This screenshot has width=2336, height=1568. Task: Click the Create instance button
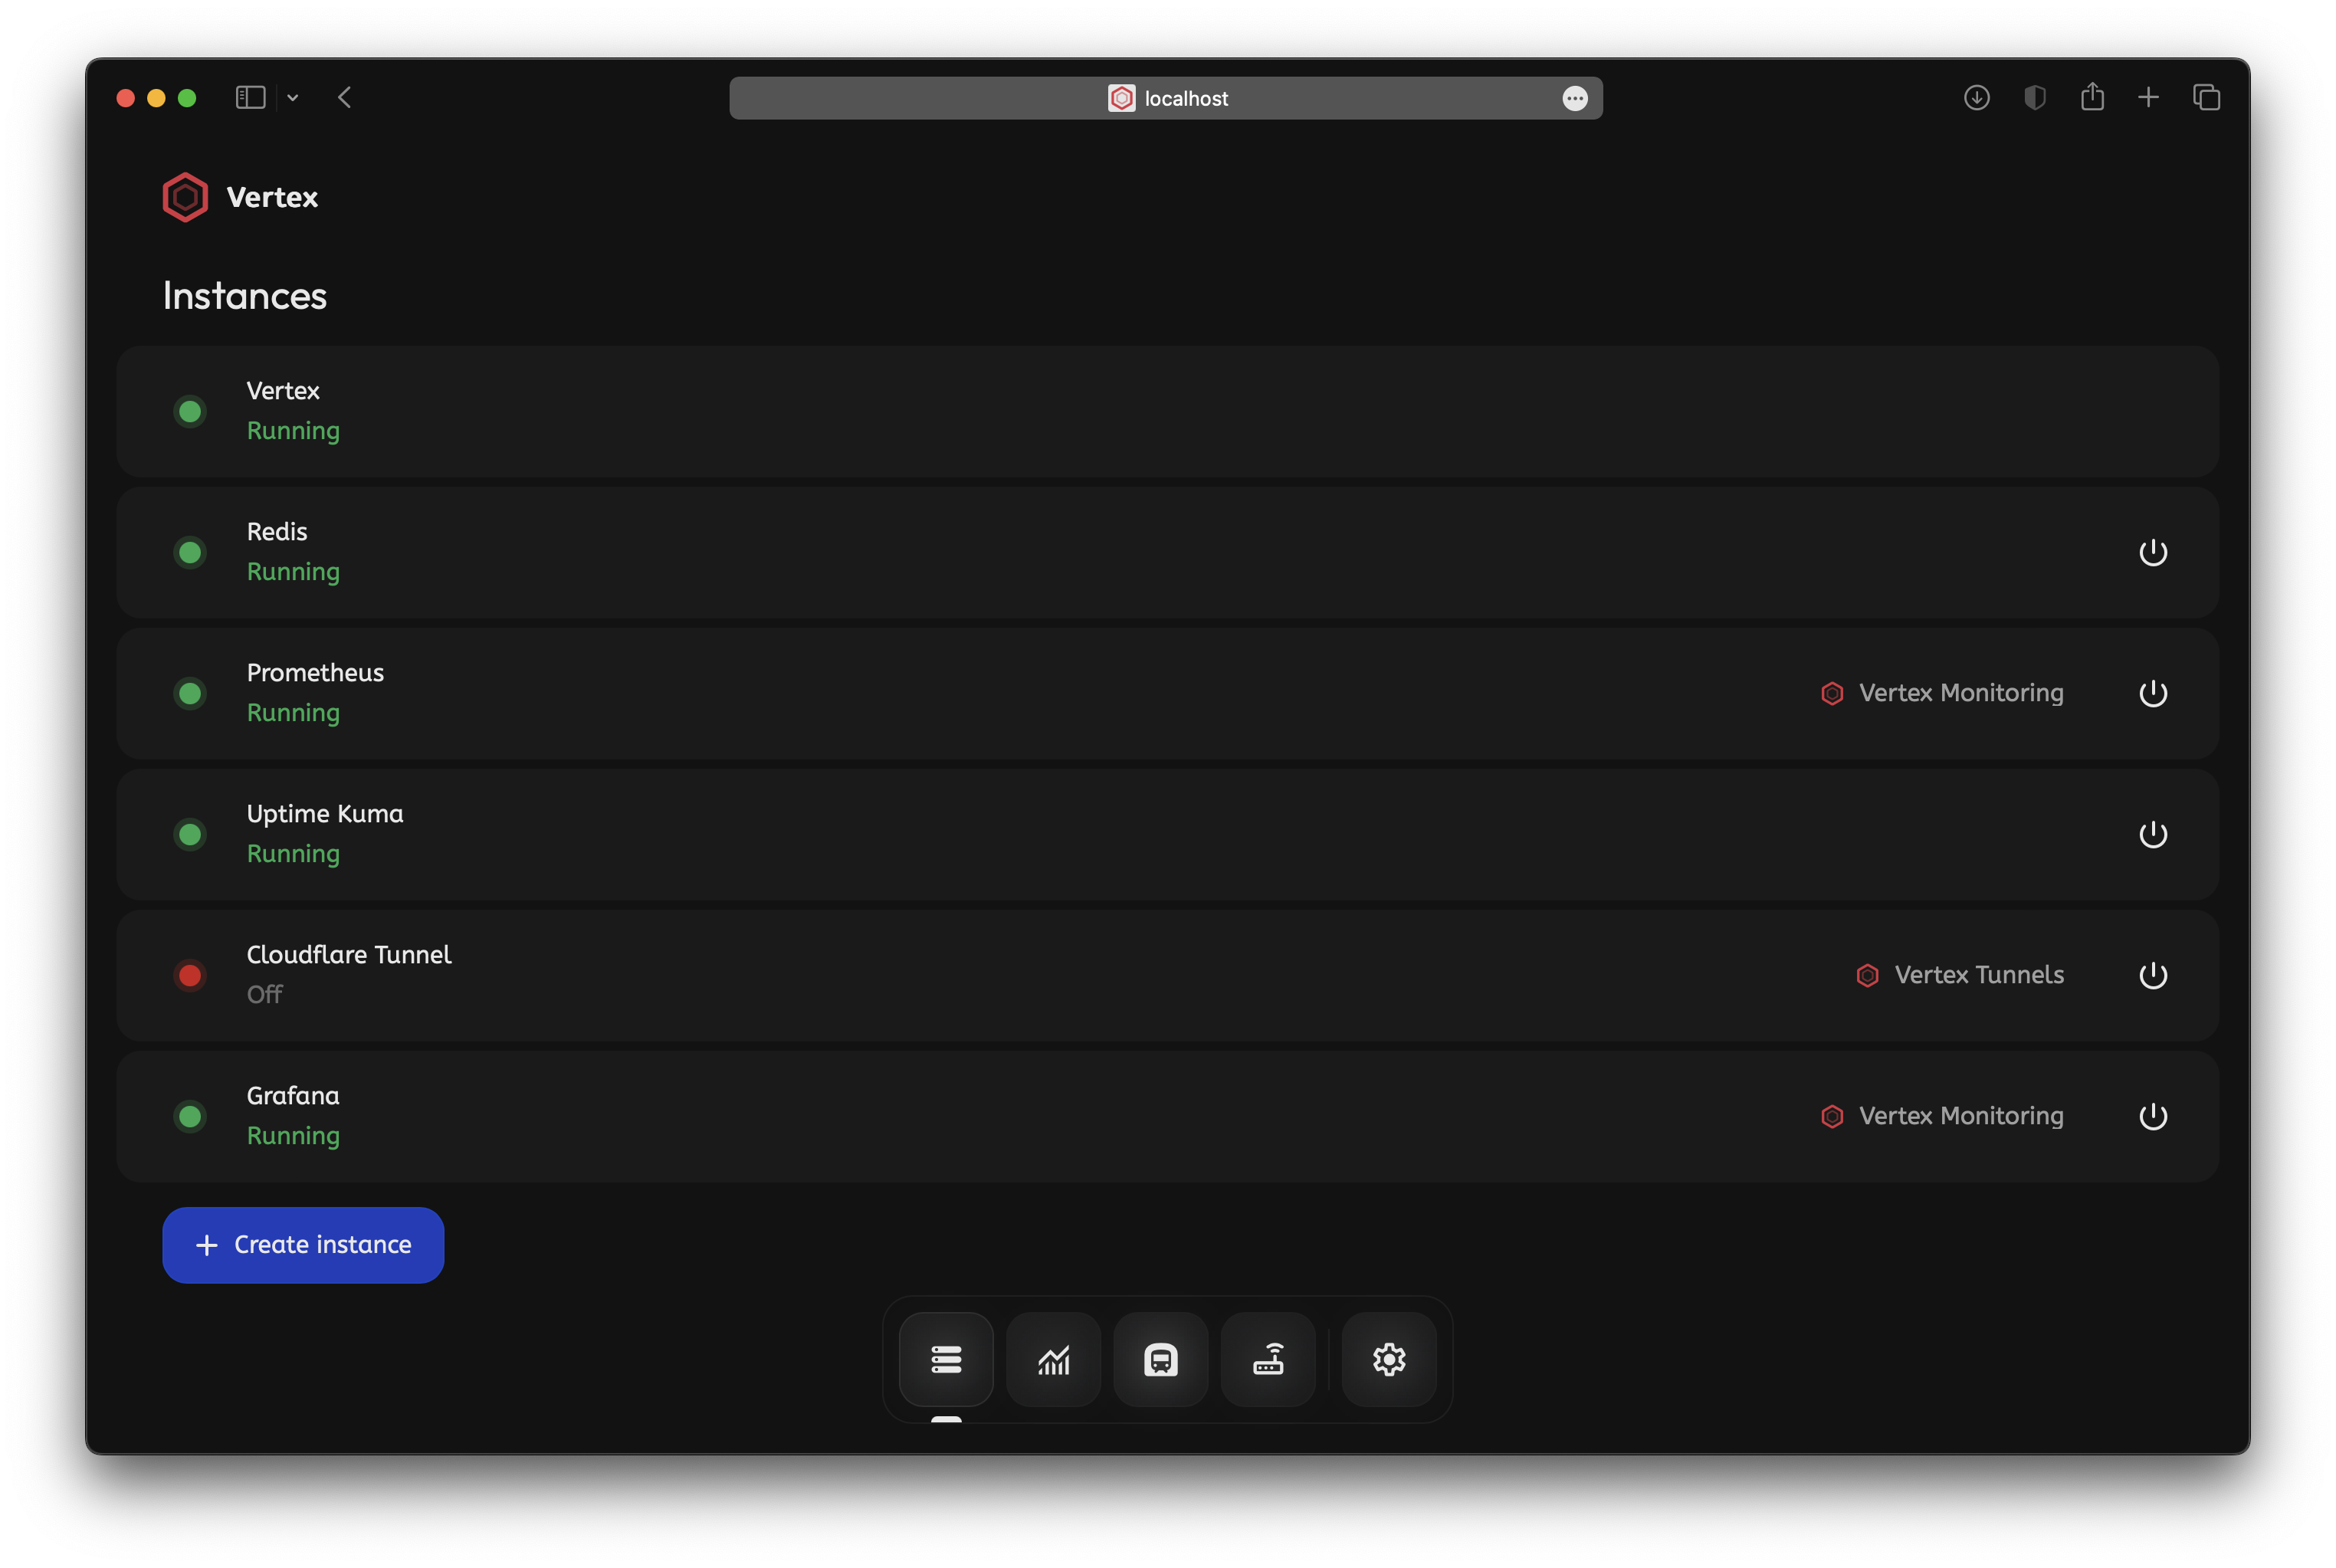tap(303, 1245)
